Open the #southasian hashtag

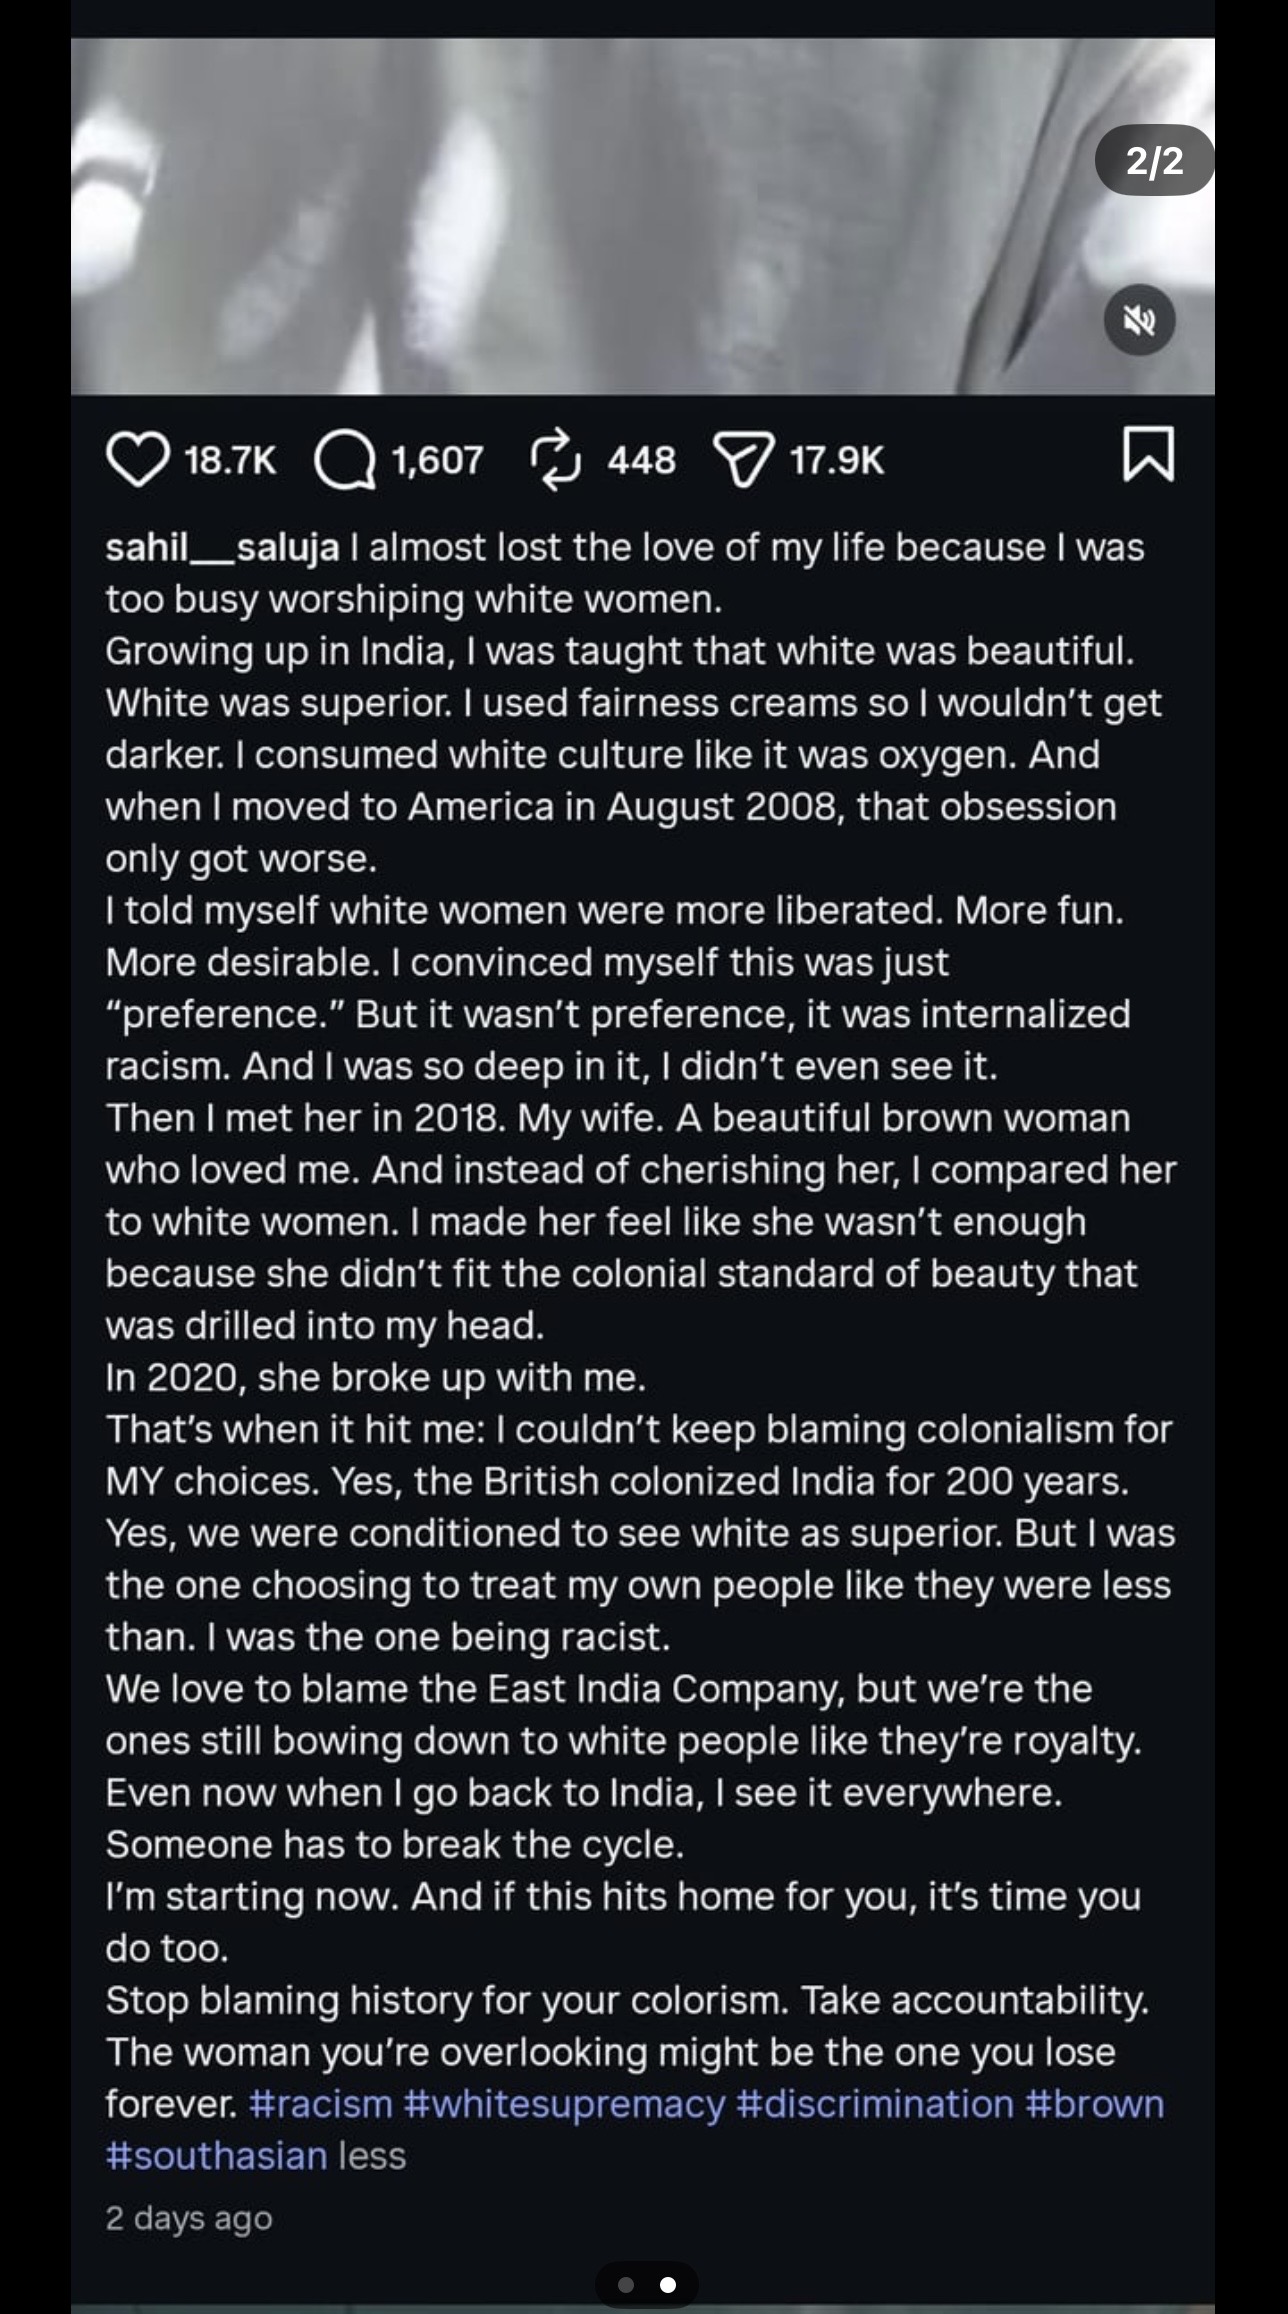click(x=217, y=2156)
